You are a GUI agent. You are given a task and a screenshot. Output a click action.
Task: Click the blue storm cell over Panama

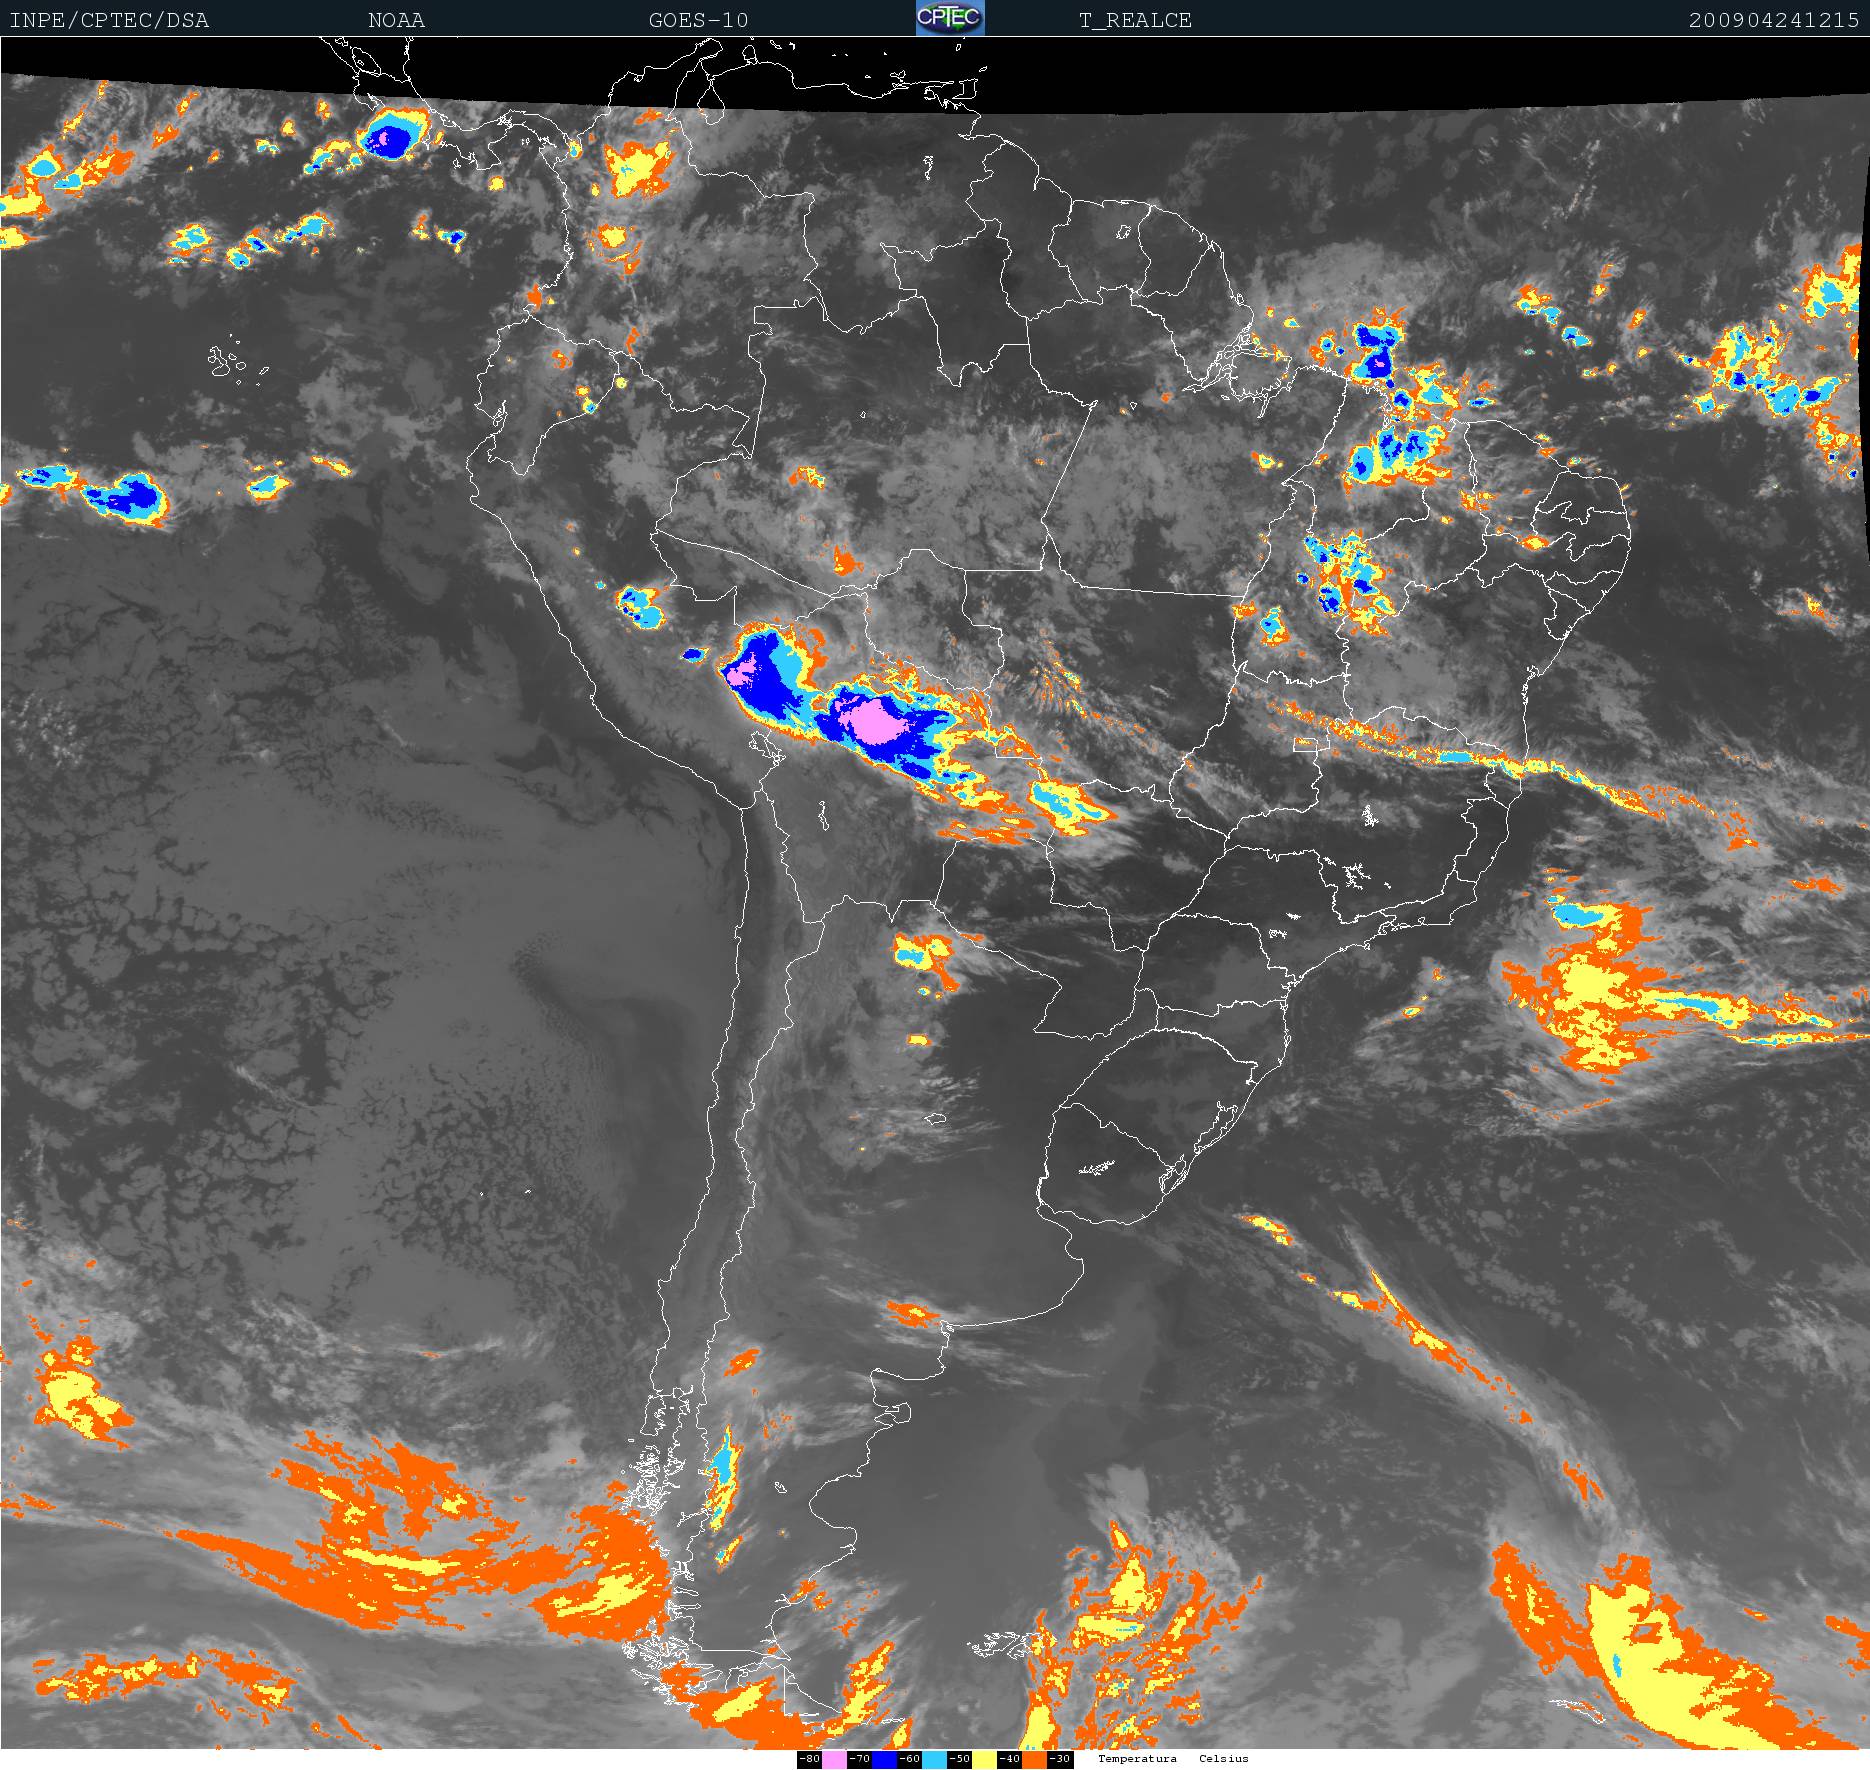pyautogui.click(x=391, y=138)
